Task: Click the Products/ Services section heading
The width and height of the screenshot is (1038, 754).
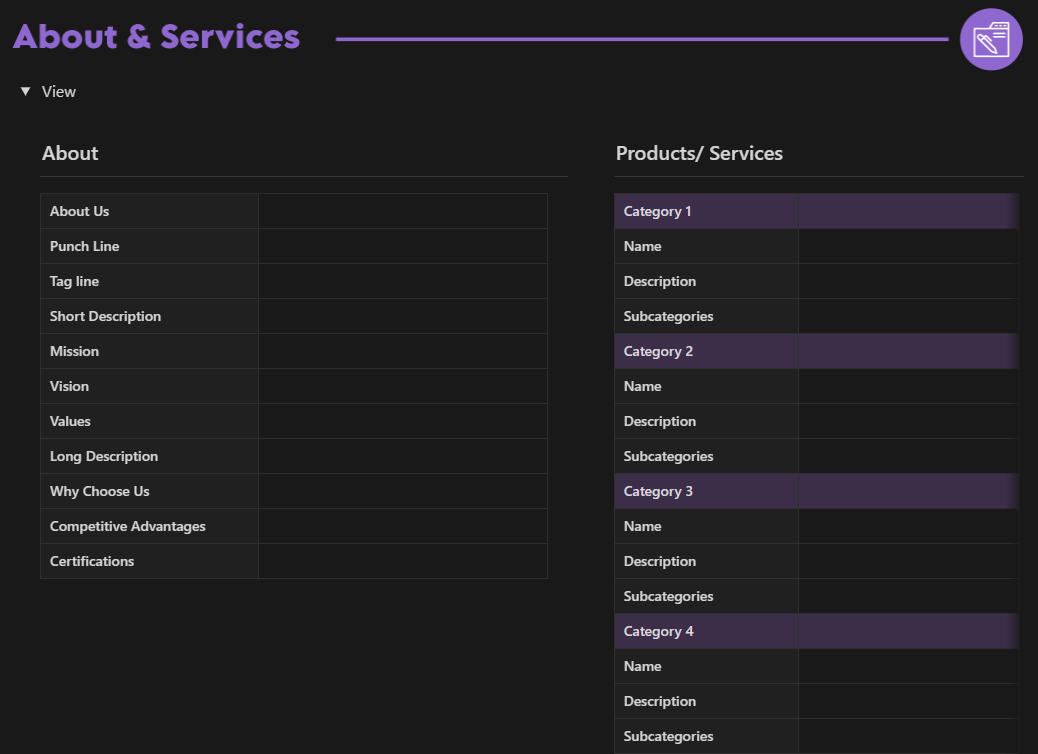Action: (699, 153)
